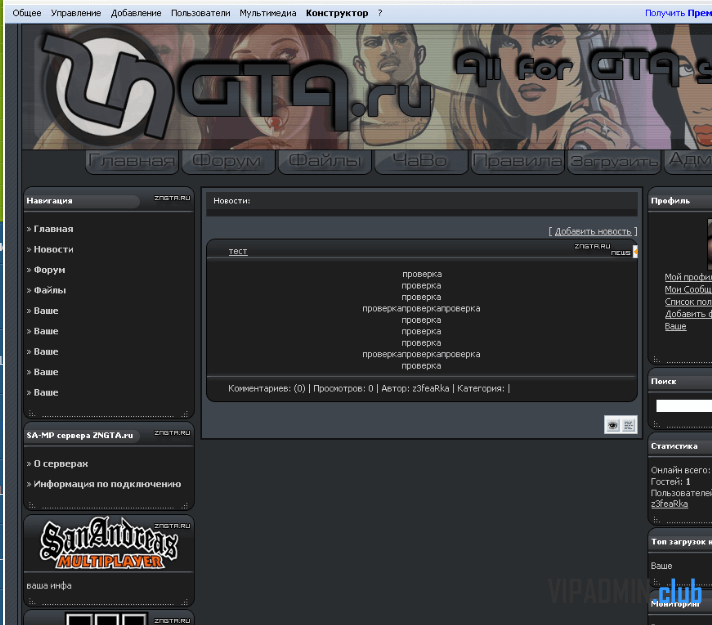The width and height of the screenshot is (712, 625).
Task: Open the Файлы header tab
Action: point(325,161)
